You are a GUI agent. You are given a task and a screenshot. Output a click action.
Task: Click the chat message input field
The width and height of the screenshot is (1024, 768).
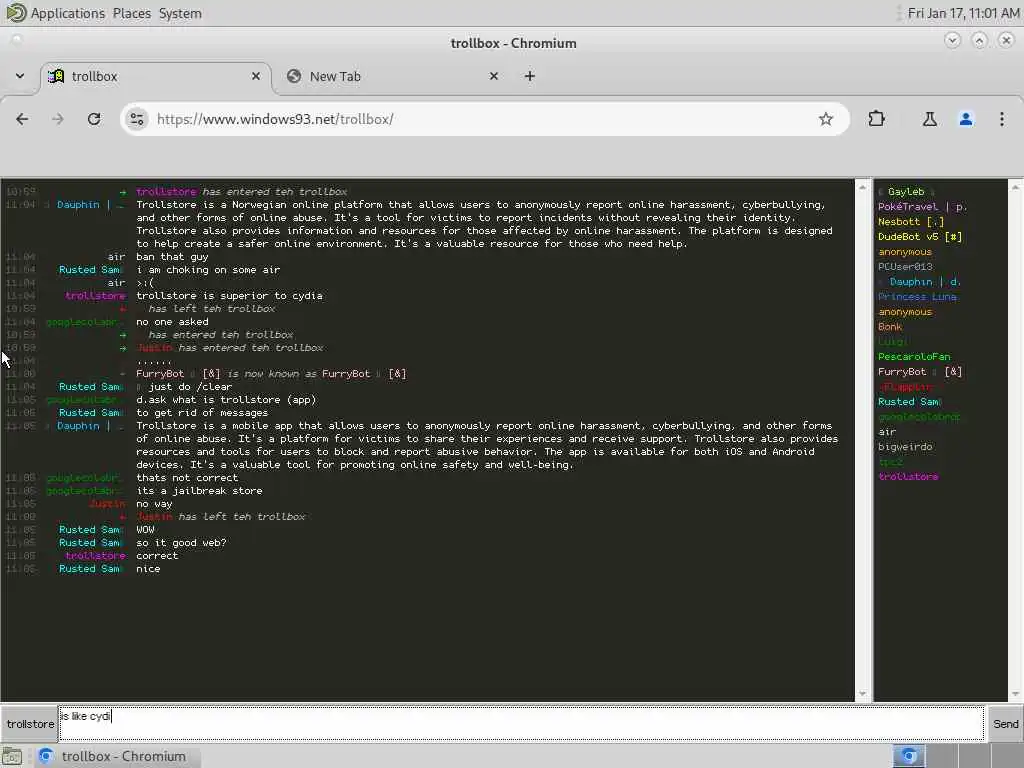521,724
